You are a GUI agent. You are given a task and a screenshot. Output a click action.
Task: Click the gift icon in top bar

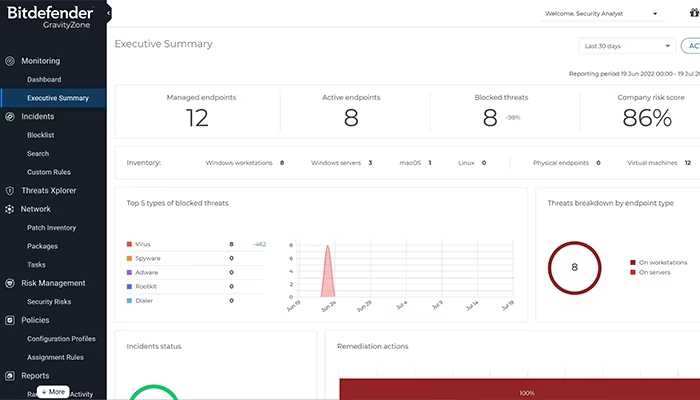point(694,13)
